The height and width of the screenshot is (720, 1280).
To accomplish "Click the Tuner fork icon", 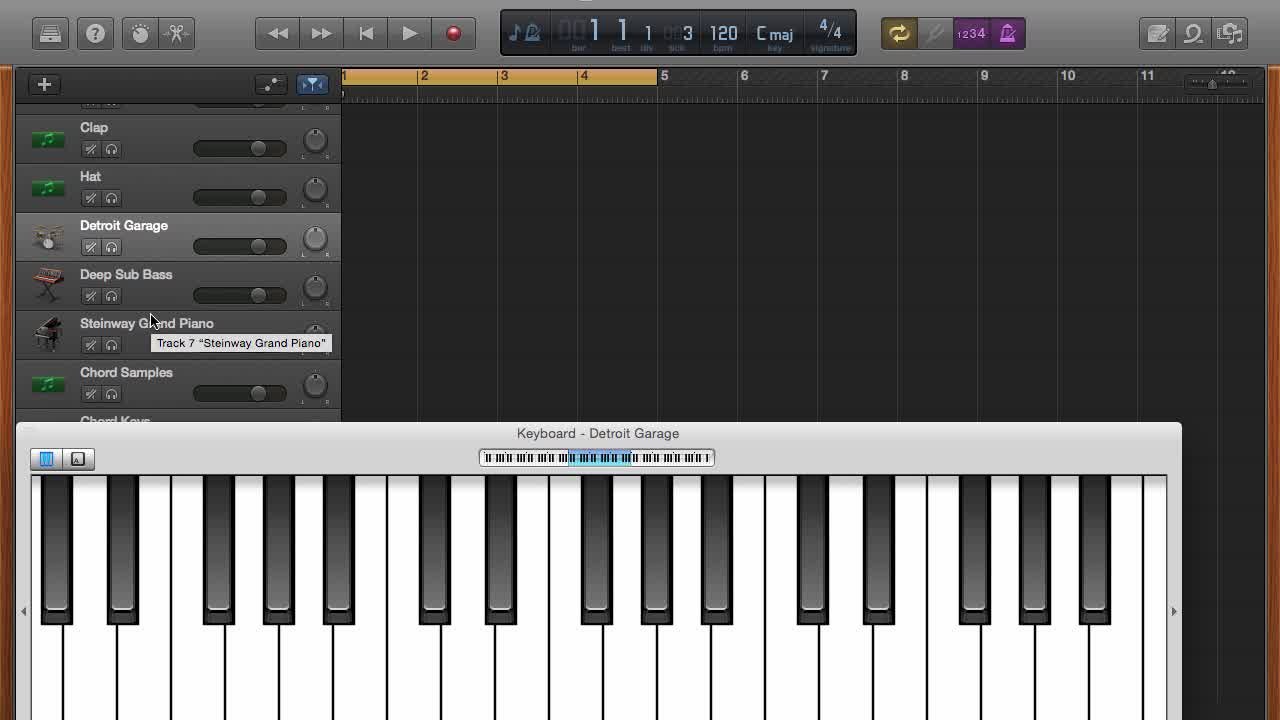I will pos(935,33).
